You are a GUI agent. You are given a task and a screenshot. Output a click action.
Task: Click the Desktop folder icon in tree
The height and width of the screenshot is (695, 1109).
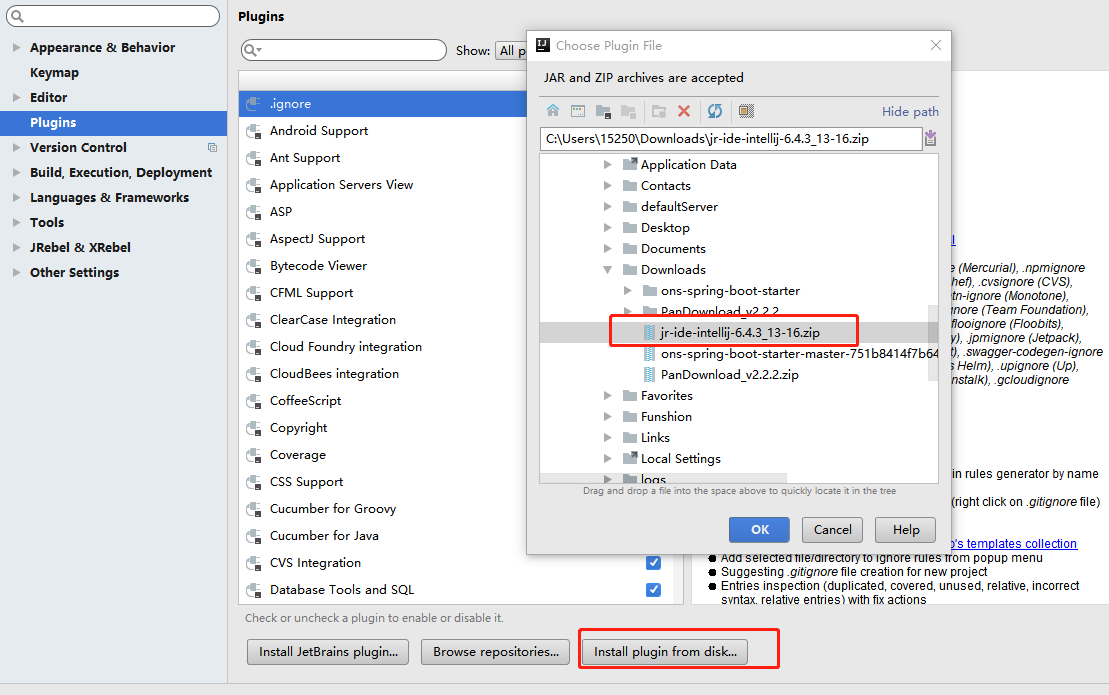pyautogui.click(x=629, y=228)
